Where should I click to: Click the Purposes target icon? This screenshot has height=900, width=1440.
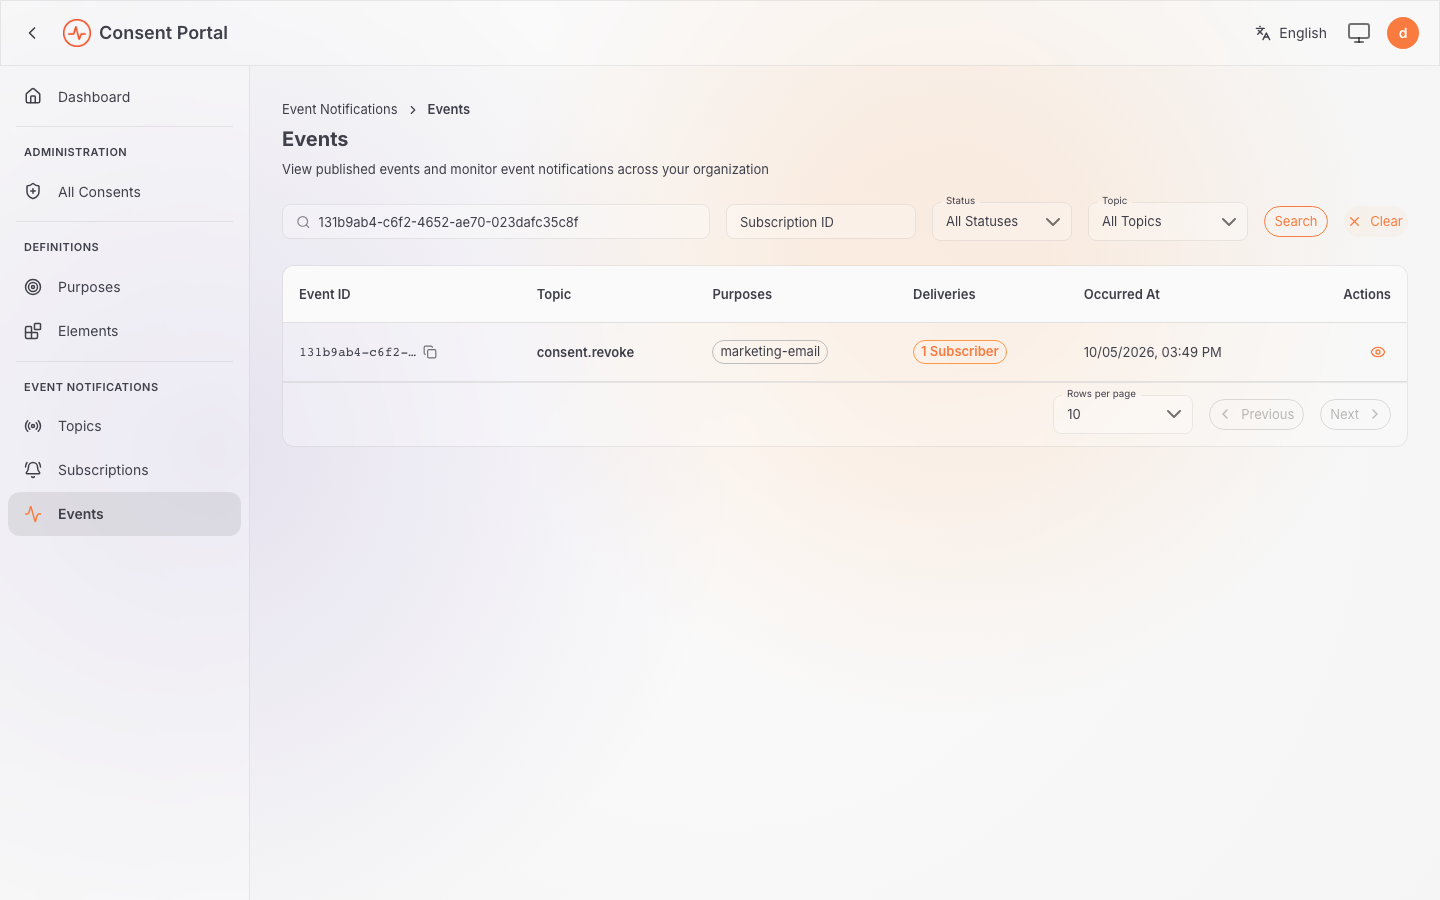coord(33,287)
